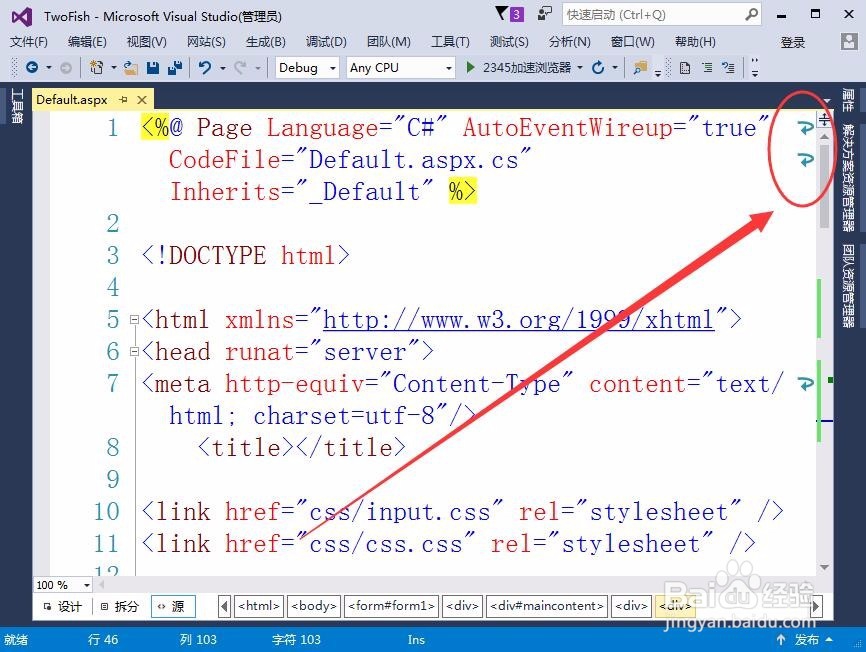Image resolution: width=866 pixels, height=652 pixels.
Task: Click the Navigate Backward arrow icon
Action: [x=32, y=67]
